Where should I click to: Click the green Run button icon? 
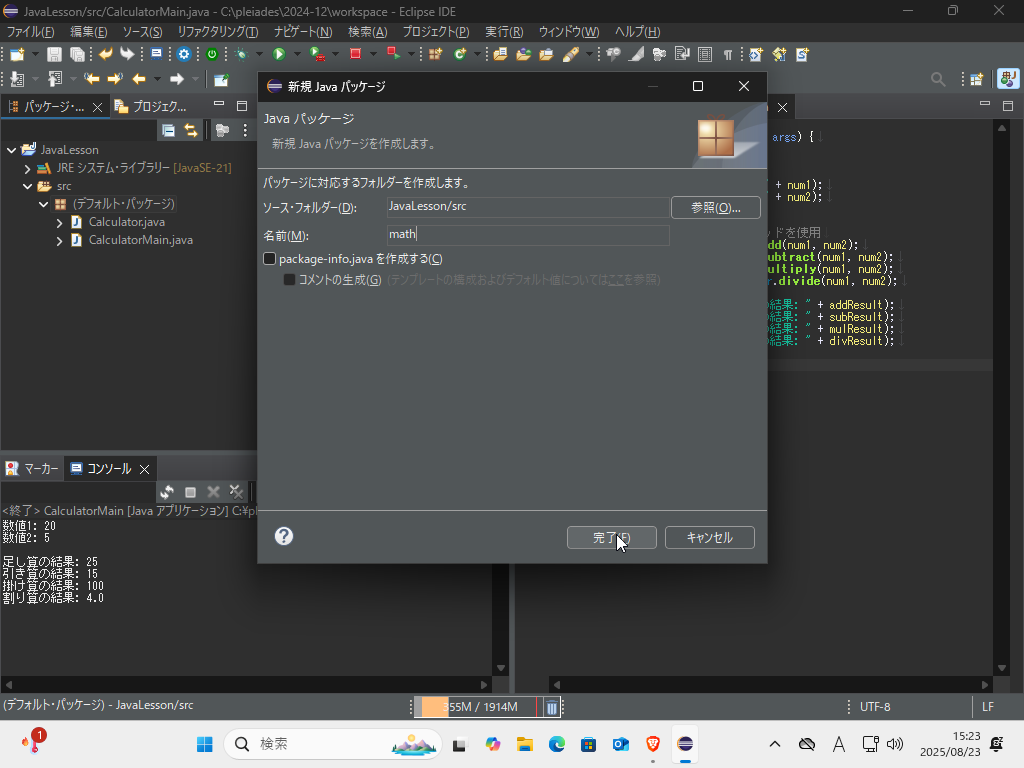pos(279,55)
